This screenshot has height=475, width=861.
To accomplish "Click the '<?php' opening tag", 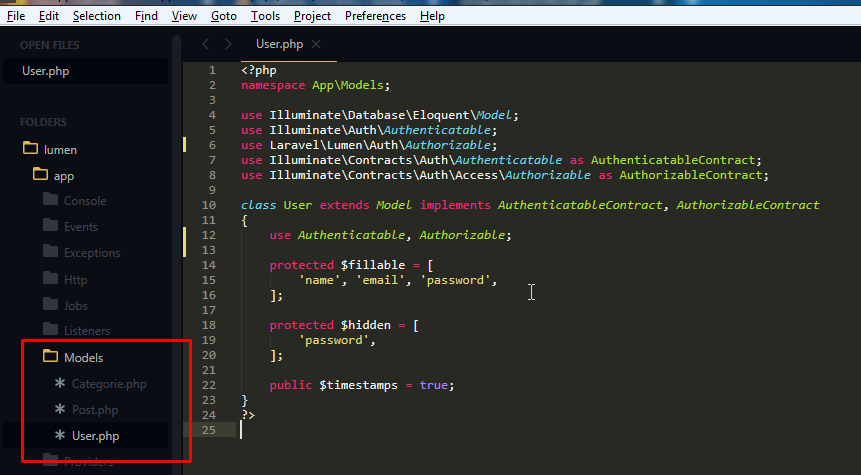I will pos(259,70).
